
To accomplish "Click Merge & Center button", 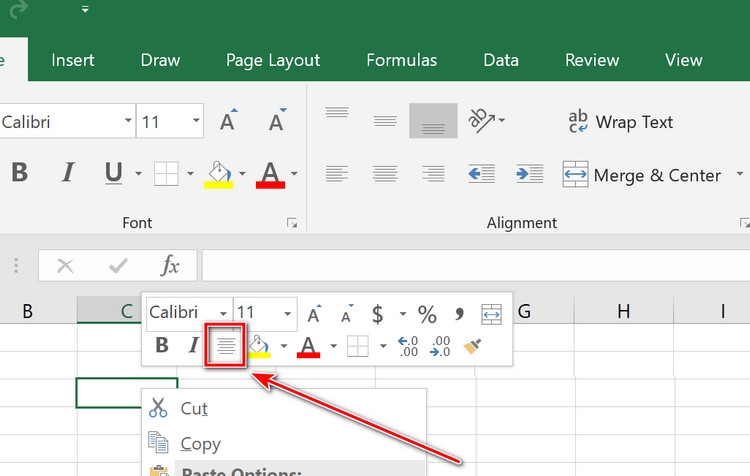I will (641, 175).
